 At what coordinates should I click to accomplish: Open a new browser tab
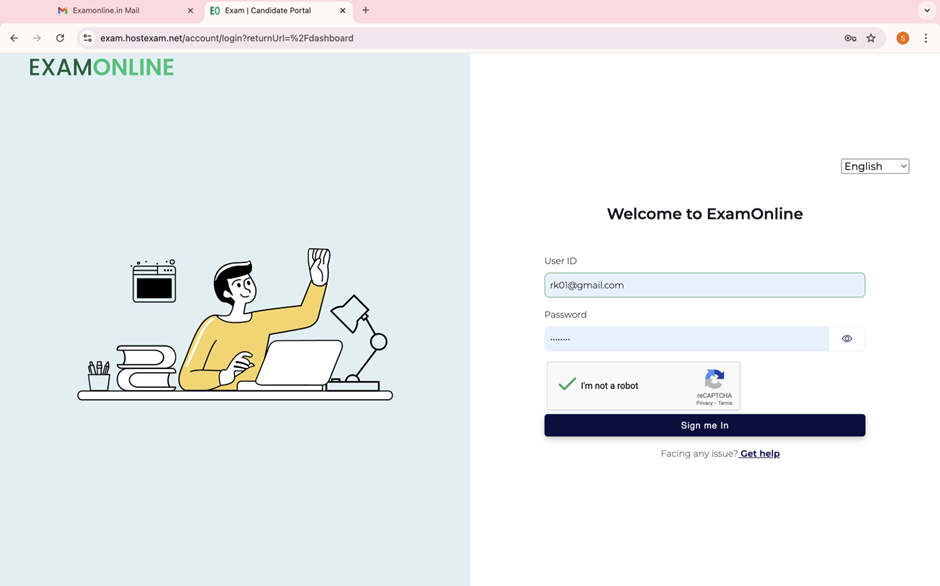366,11
